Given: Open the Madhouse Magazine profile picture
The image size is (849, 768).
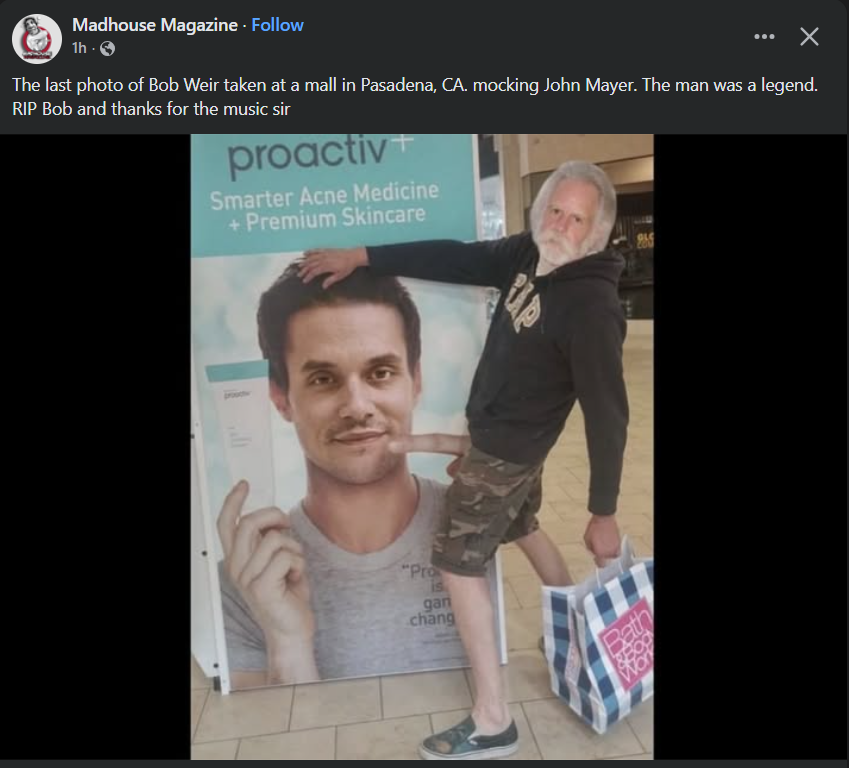Looking at the screenshot, I should [37, 39].
